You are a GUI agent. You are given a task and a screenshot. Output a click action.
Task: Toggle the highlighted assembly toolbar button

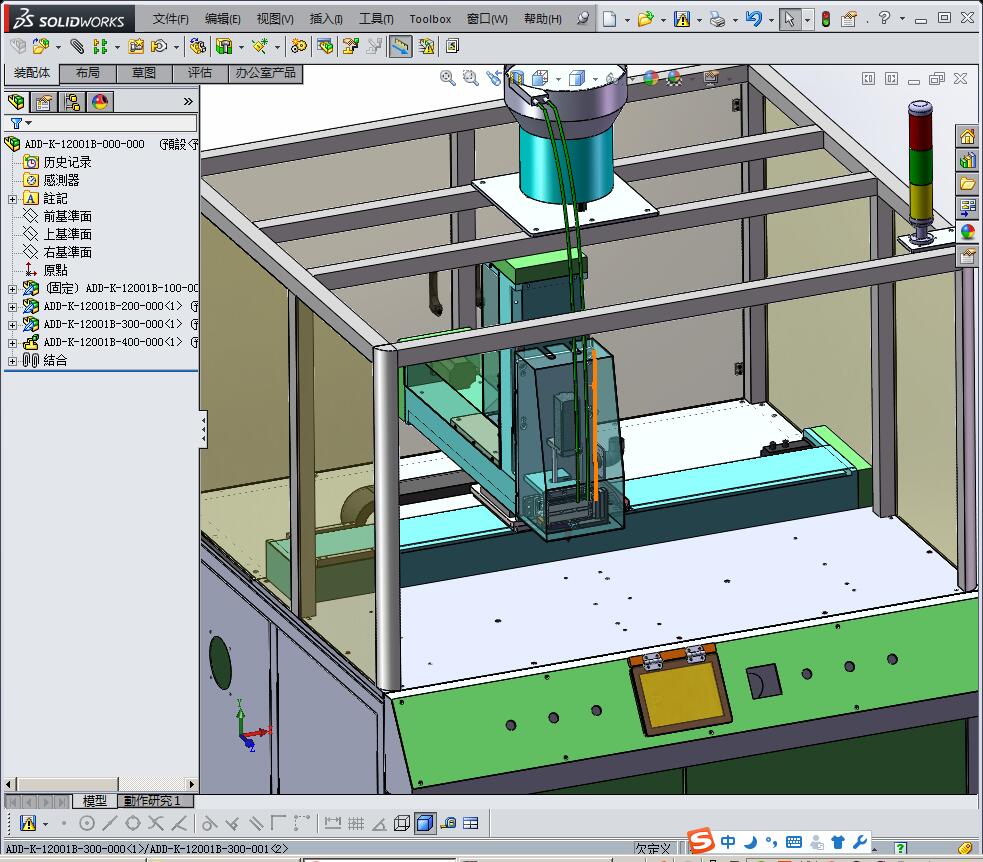pos(400,46)
